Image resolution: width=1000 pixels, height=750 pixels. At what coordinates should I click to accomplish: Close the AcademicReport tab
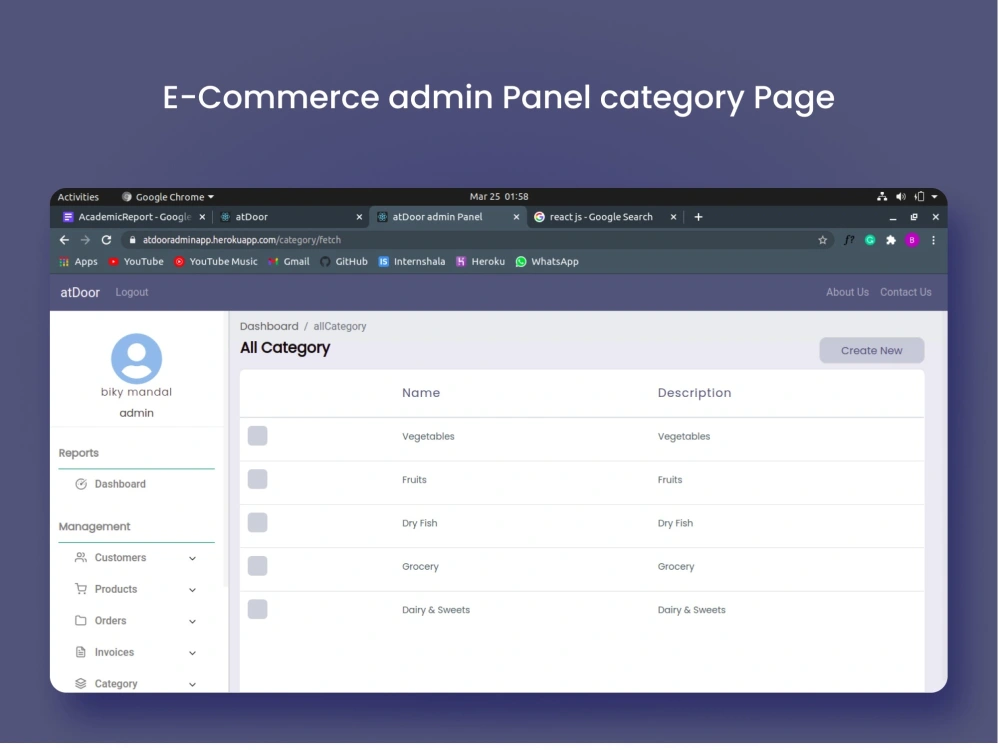coord(202,217)
